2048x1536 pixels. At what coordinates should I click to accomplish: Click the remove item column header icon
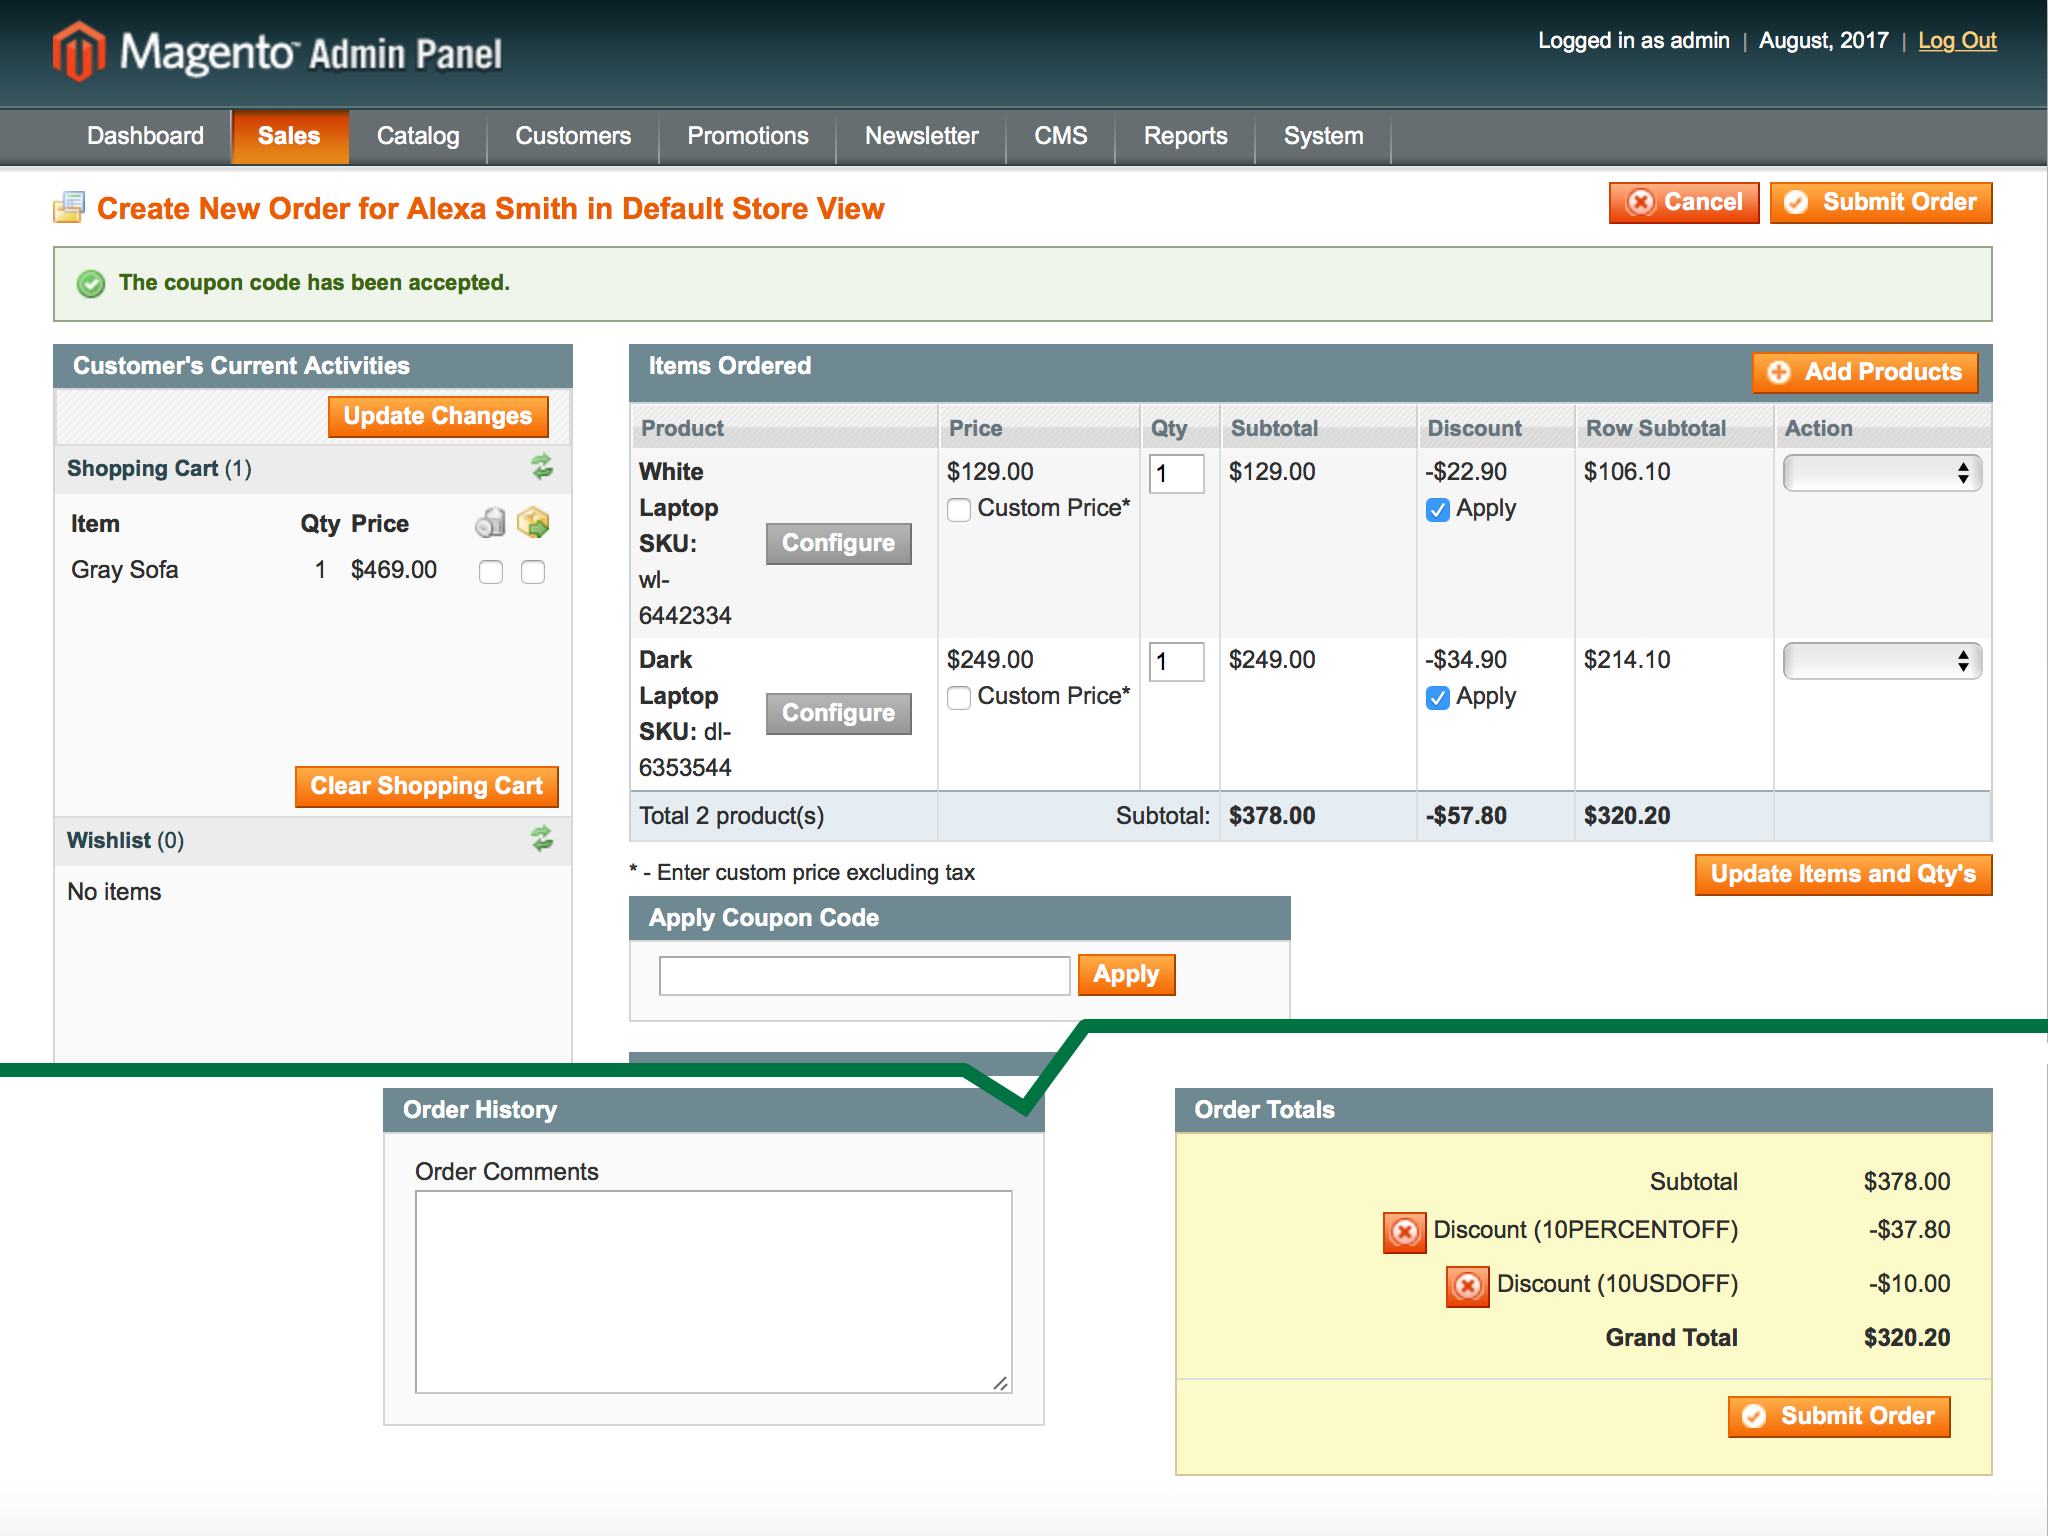tap(490, 522)
